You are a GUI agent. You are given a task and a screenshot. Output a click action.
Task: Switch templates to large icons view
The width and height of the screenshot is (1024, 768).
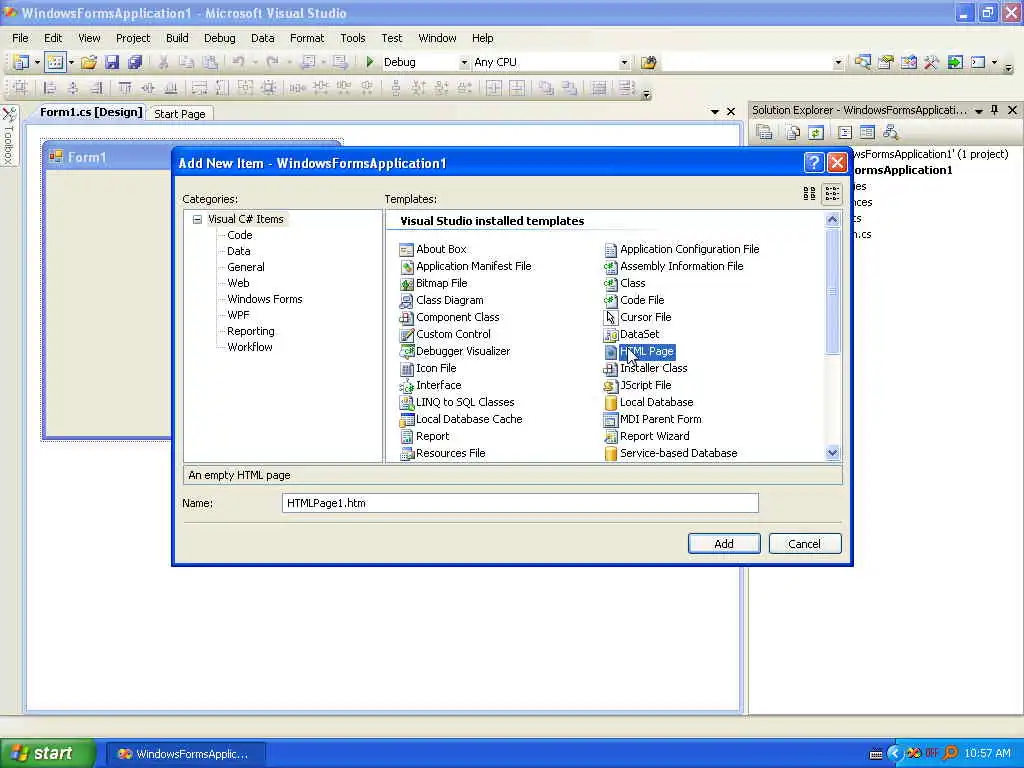(809, 193)
